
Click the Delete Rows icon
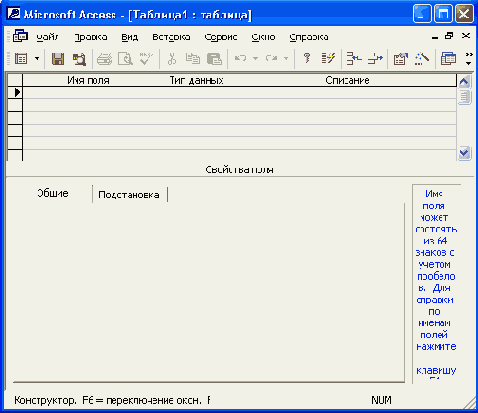coord(375,59)
